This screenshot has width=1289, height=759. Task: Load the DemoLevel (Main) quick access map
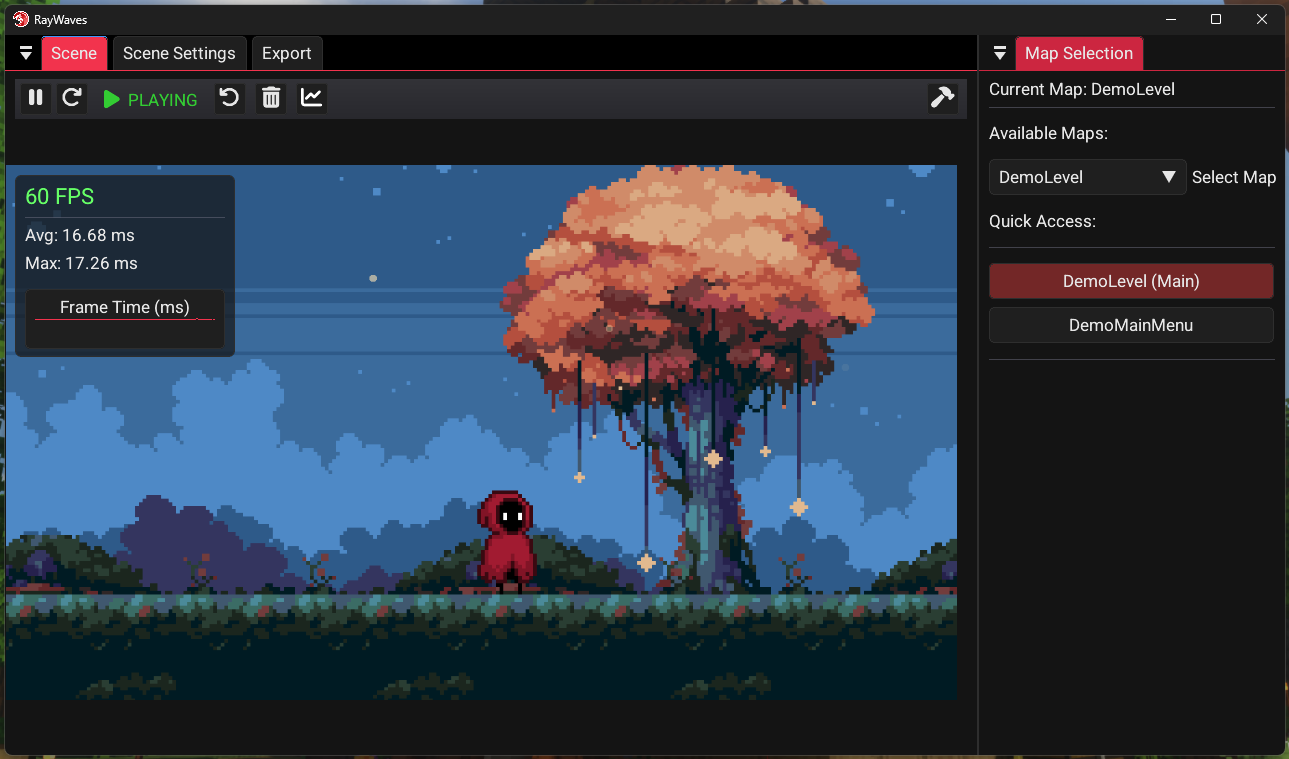(1130, 281)
